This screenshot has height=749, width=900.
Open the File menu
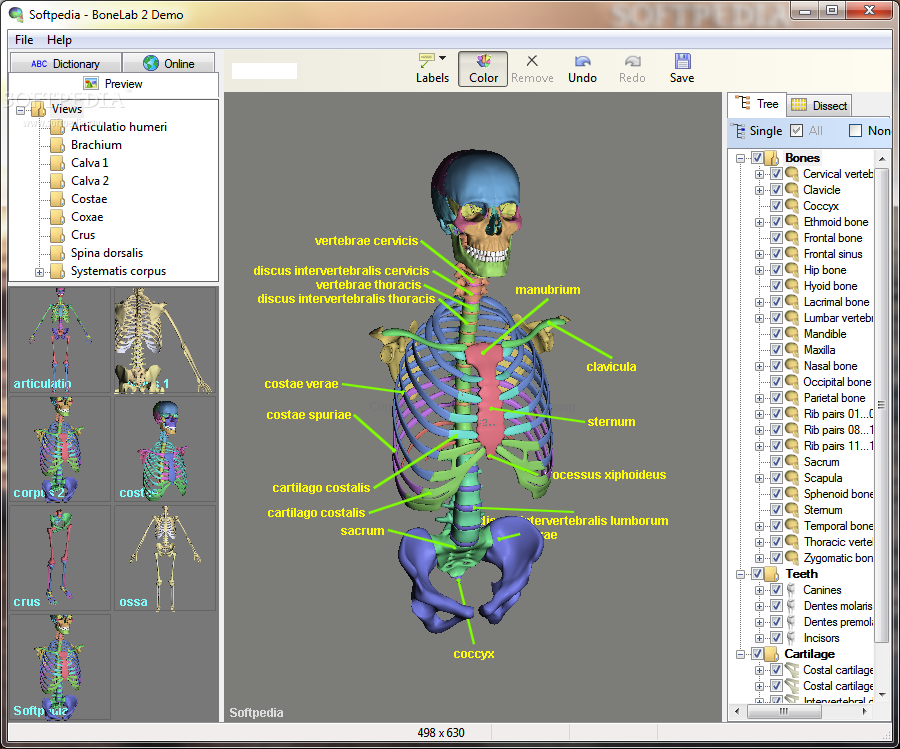point(24,40)
